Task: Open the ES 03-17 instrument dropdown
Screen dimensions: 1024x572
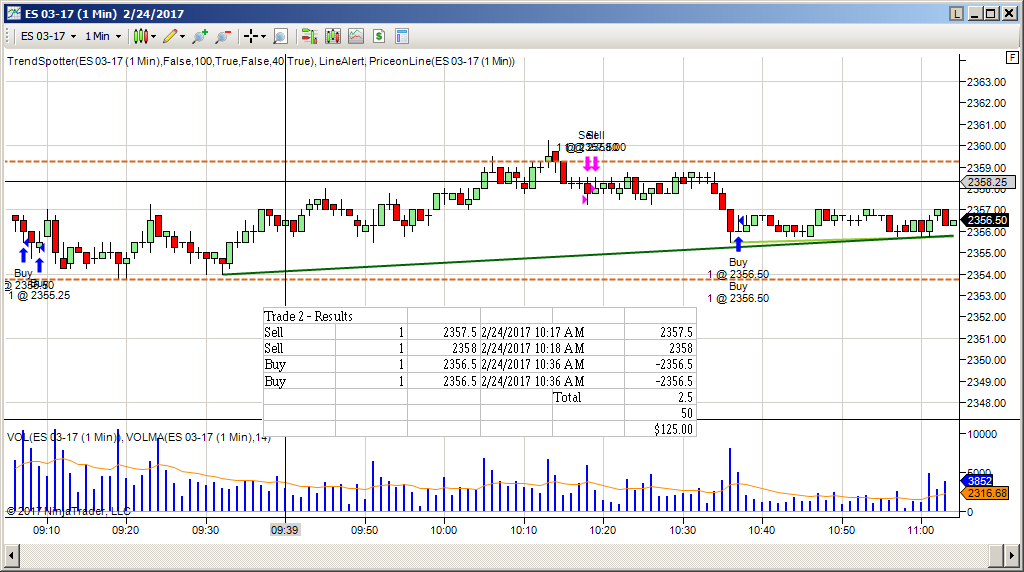Action: coord(48,37)
